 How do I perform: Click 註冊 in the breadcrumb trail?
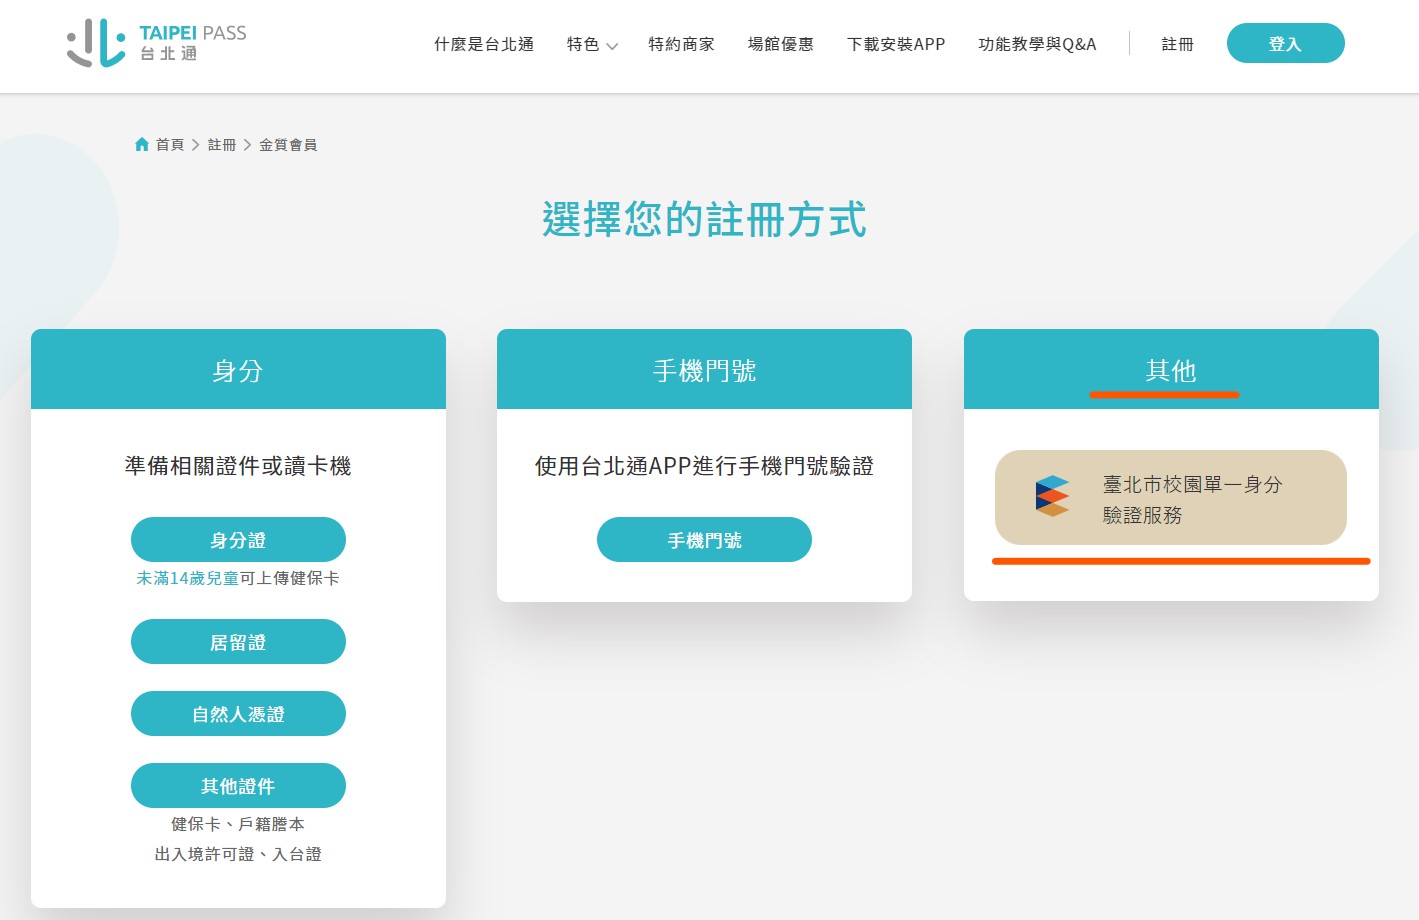[222, 145]
